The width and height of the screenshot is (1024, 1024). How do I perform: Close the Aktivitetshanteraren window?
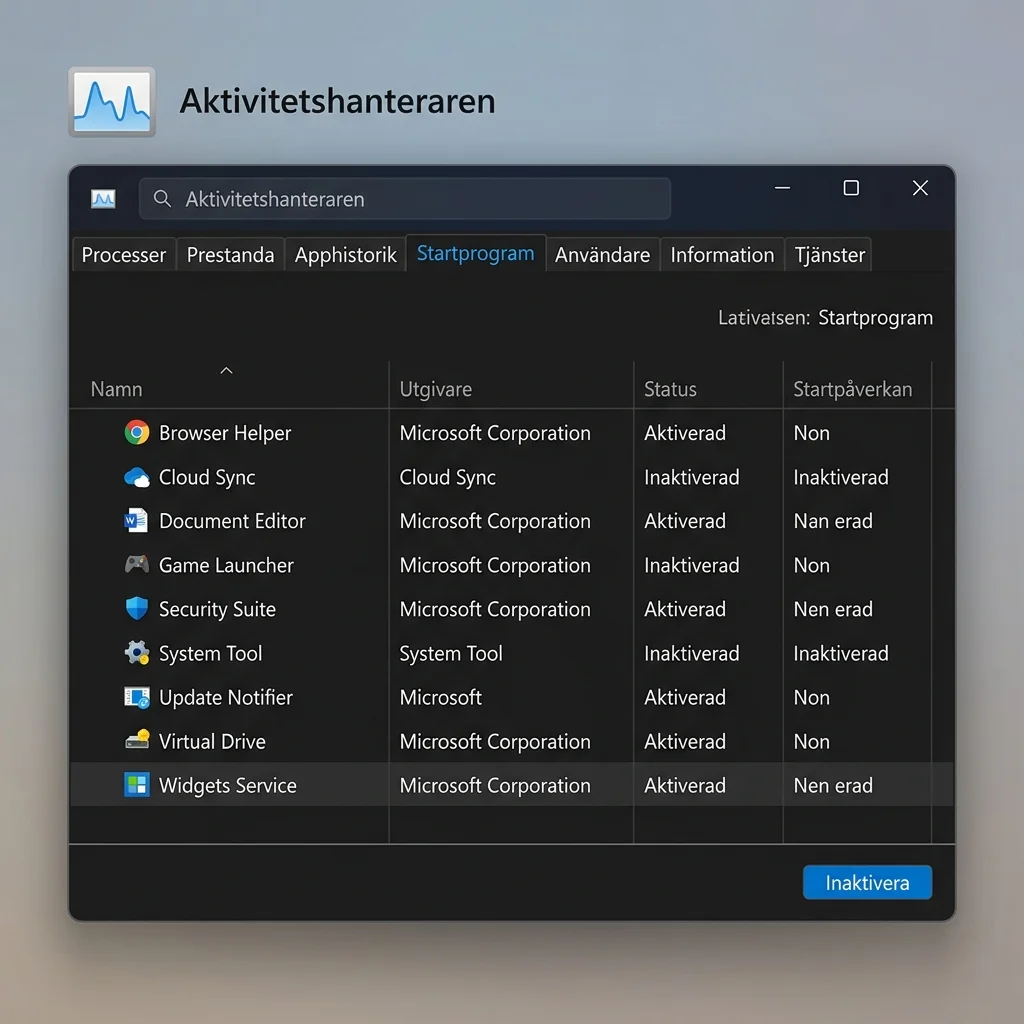920,188
